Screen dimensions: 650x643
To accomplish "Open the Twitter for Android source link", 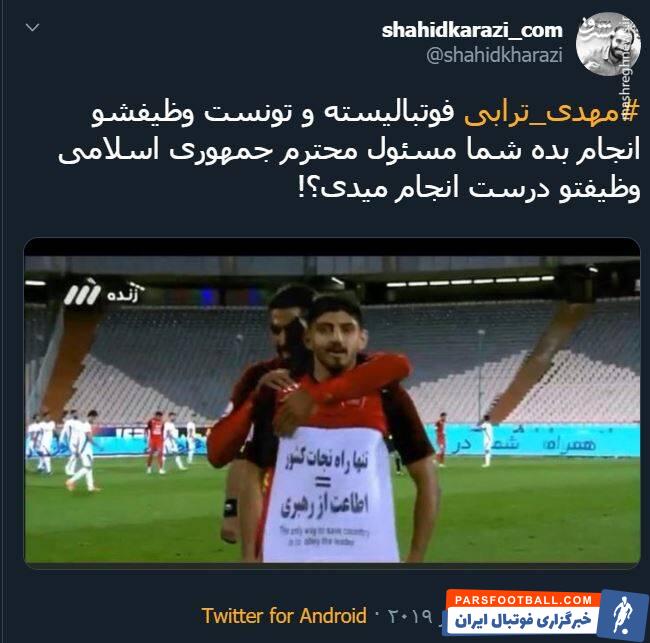I will point(284,616).
